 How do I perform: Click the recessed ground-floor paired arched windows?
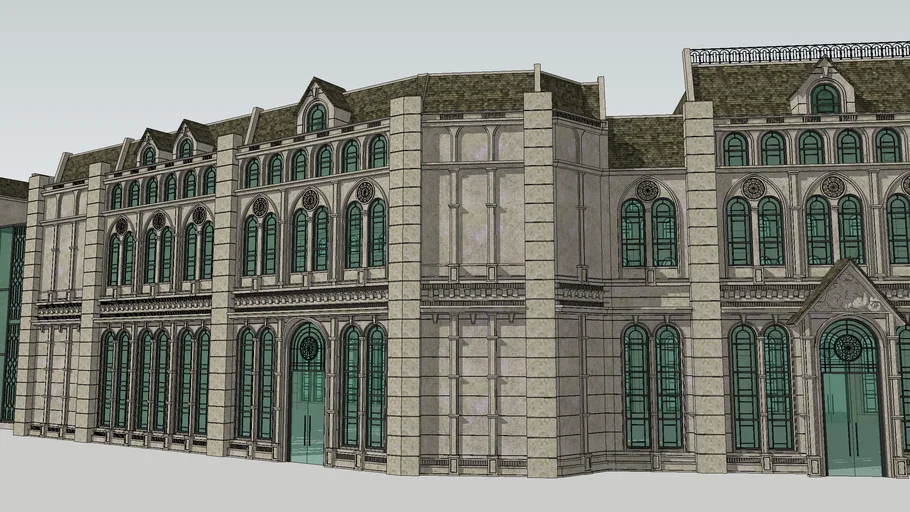coord(652,387)
